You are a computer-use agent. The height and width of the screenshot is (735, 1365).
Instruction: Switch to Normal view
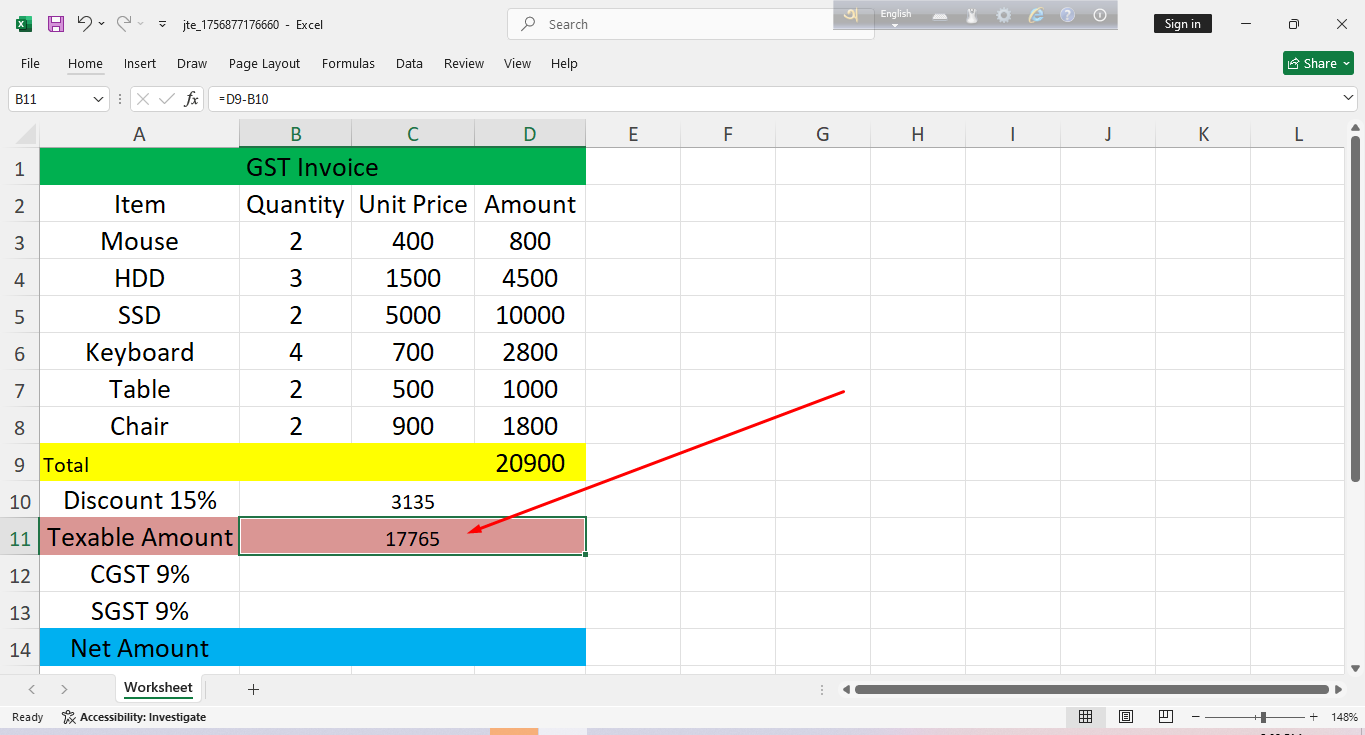tap(1085, 717)
